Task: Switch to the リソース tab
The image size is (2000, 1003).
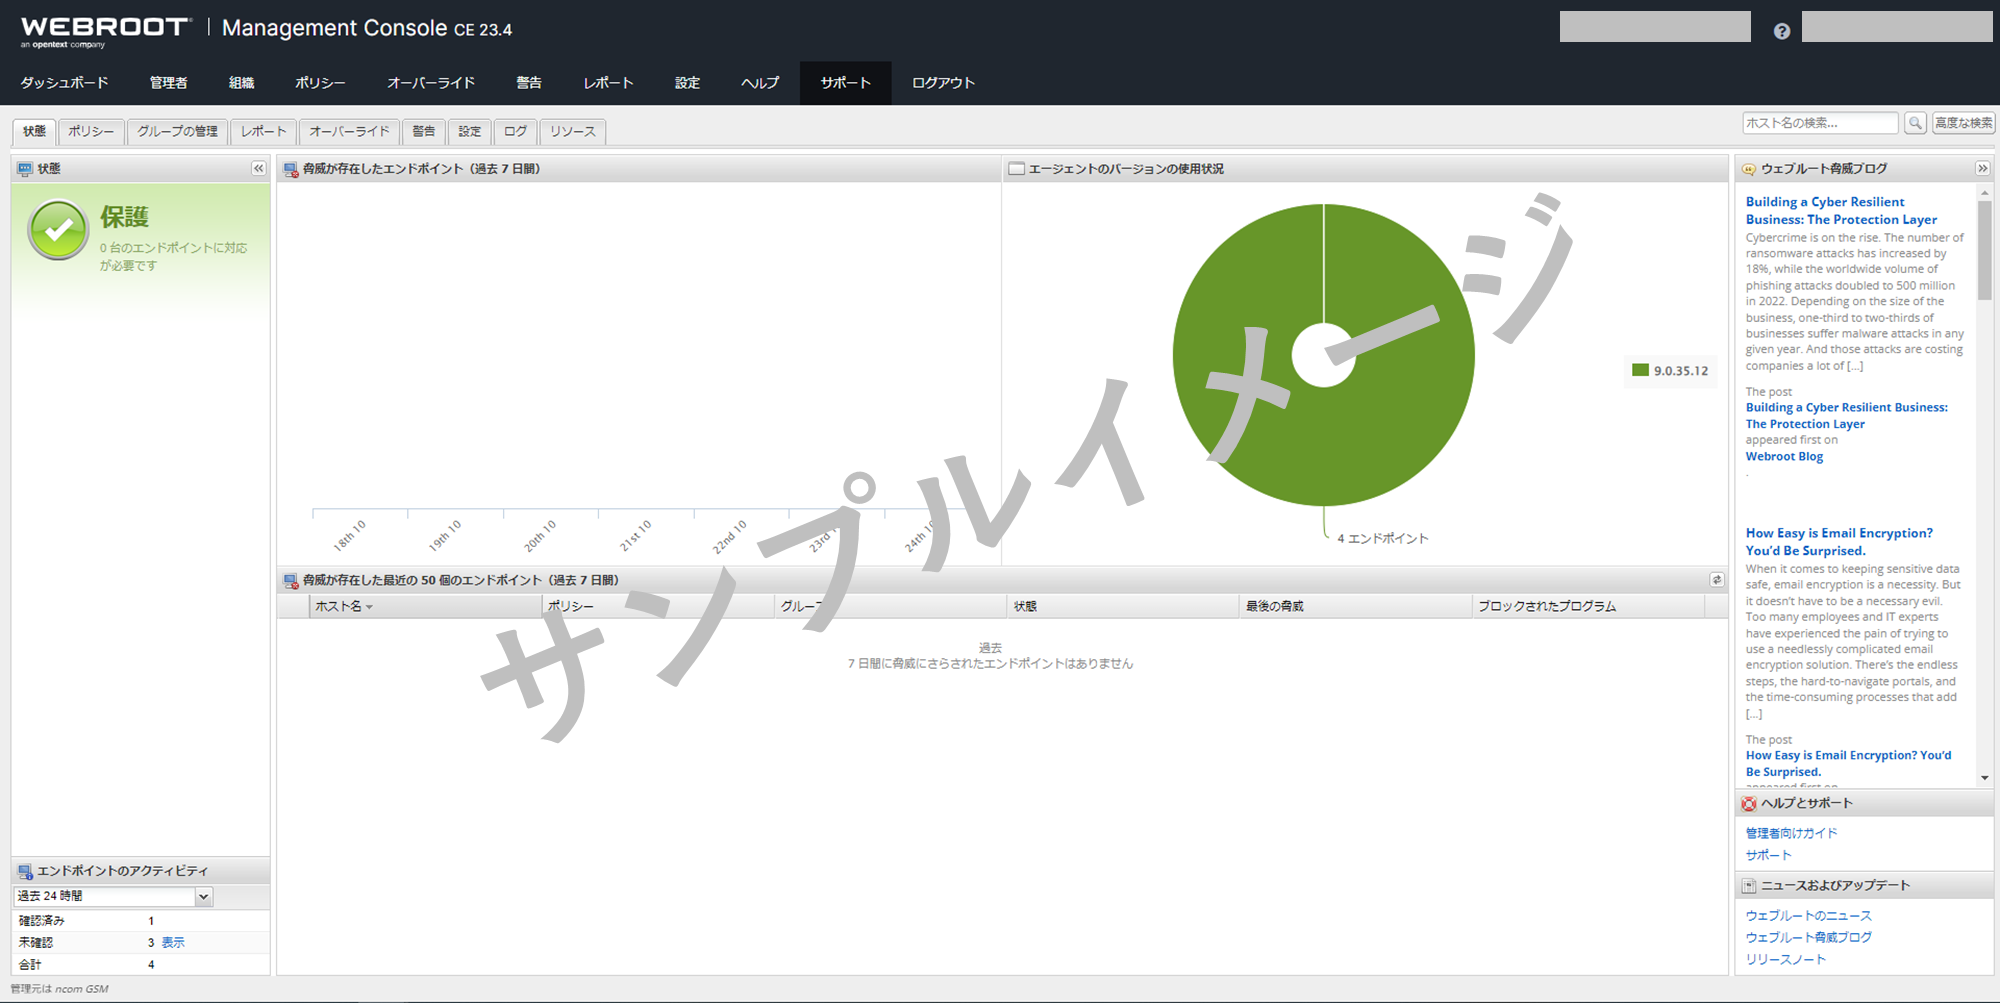Action: 572,131
